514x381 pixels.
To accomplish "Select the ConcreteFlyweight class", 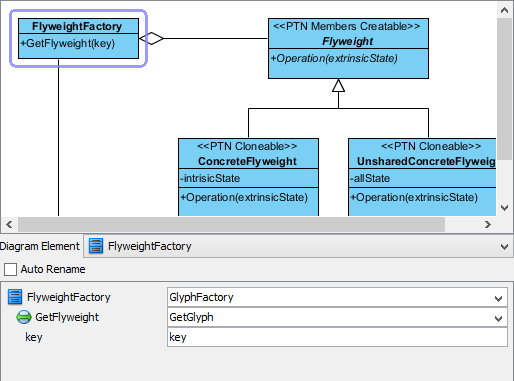I will 248,177.
